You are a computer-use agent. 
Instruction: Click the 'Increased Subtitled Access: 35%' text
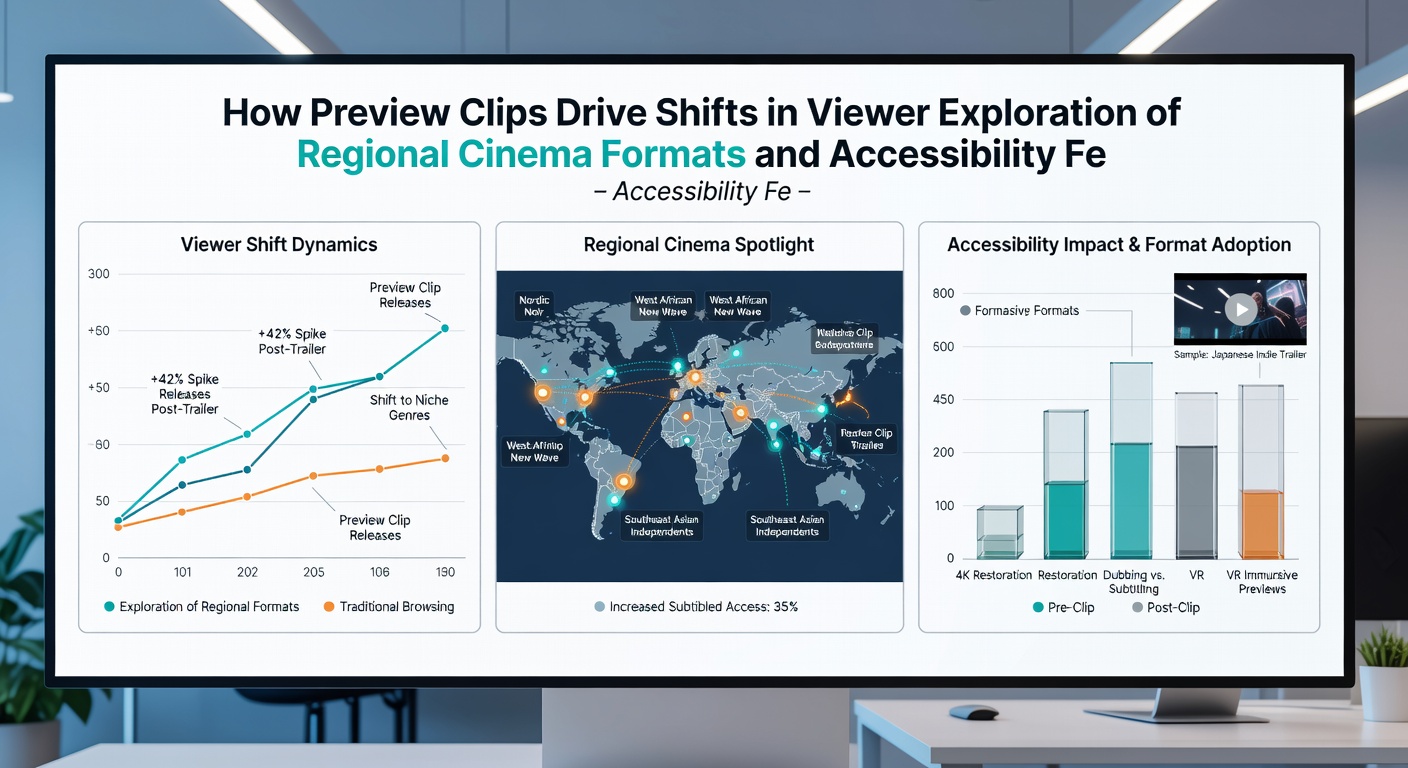[x=704, y=606]
